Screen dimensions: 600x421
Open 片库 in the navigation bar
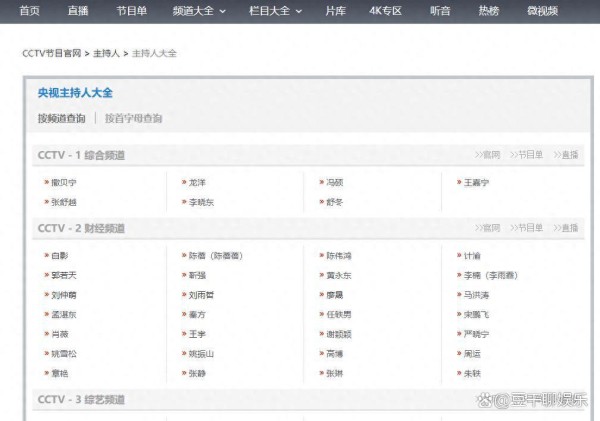point(336,11)
